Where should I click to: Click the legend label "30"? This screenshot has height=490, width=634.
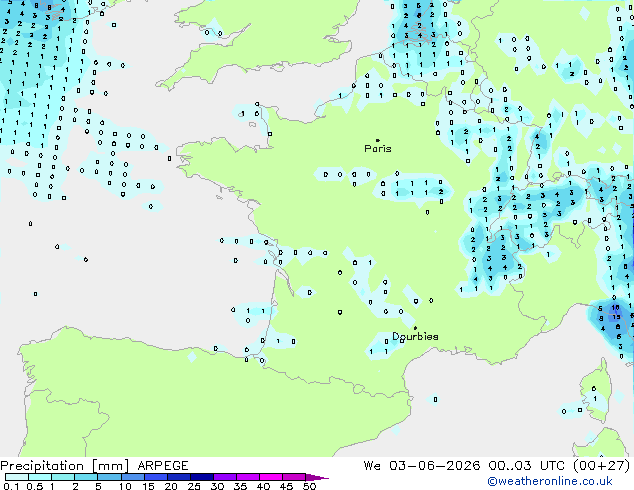click(x=217, y=486)
